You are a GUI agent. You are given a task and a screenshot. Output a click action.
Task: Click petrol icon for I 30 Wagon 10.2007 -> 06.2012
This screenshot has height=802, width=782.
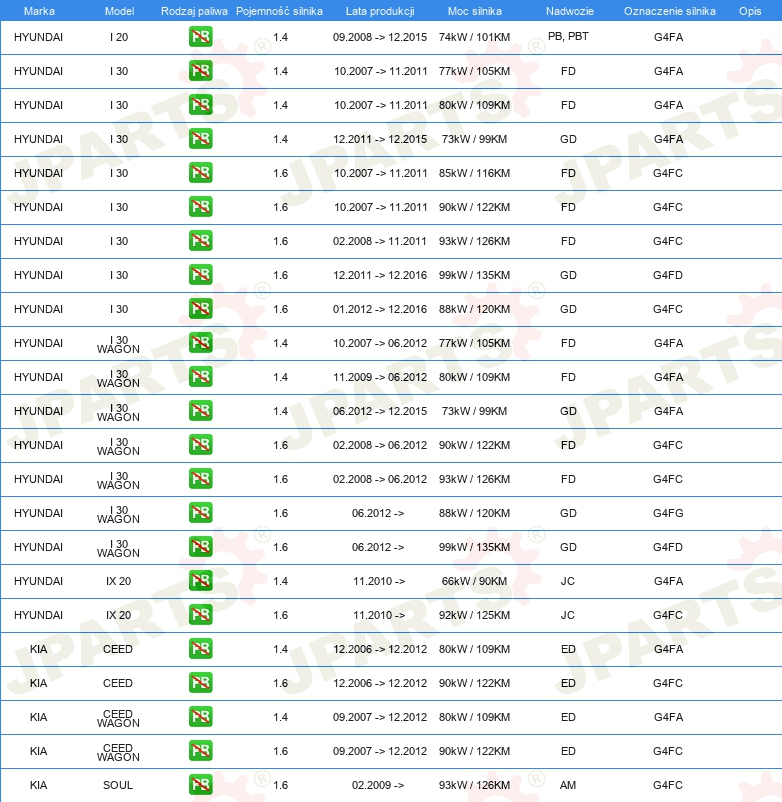point(200,343)
